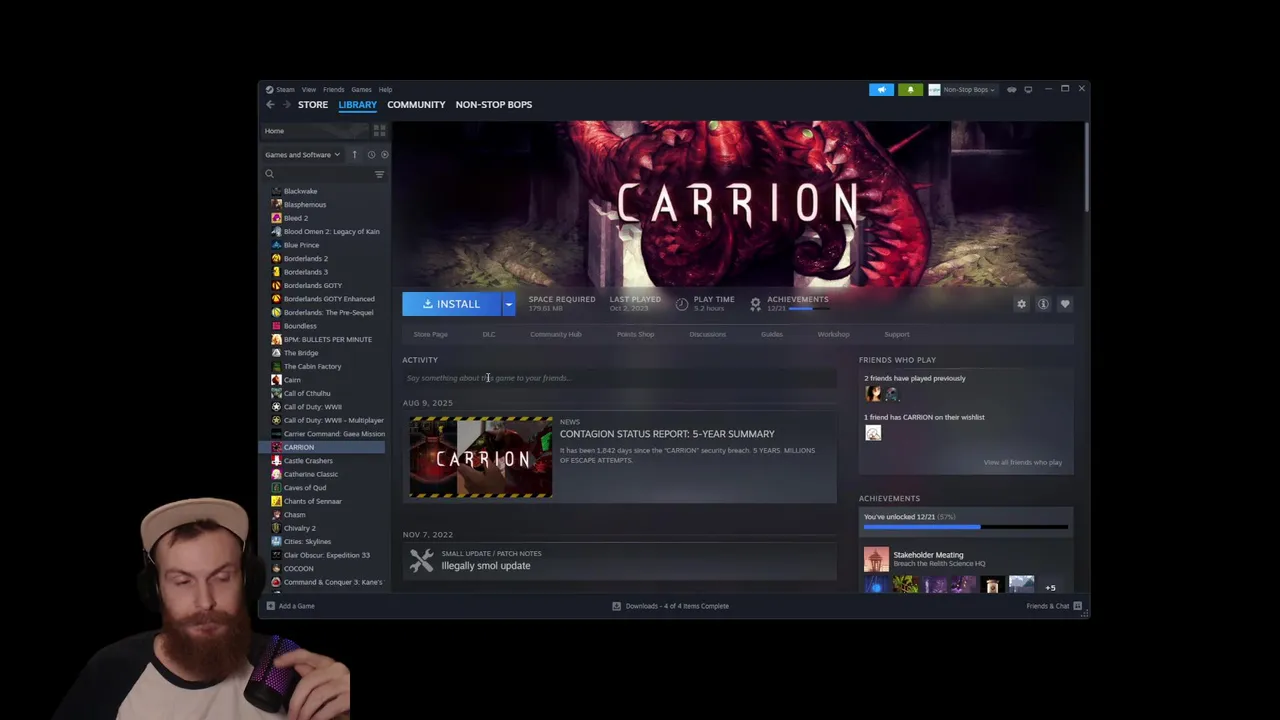Viewport: 1280px width, 720px height.
Task: Click Castle Crashers icon in library
Action: (276, 461)
